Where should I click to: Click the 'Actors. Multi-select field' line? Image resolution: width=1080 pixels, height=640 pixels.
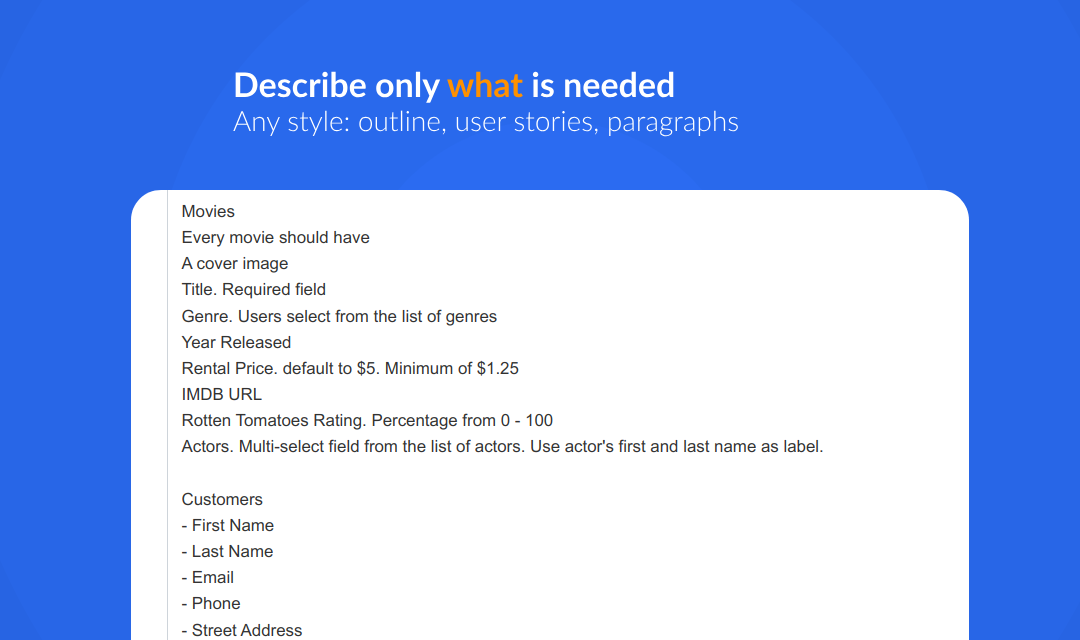[x=502, y=447]
